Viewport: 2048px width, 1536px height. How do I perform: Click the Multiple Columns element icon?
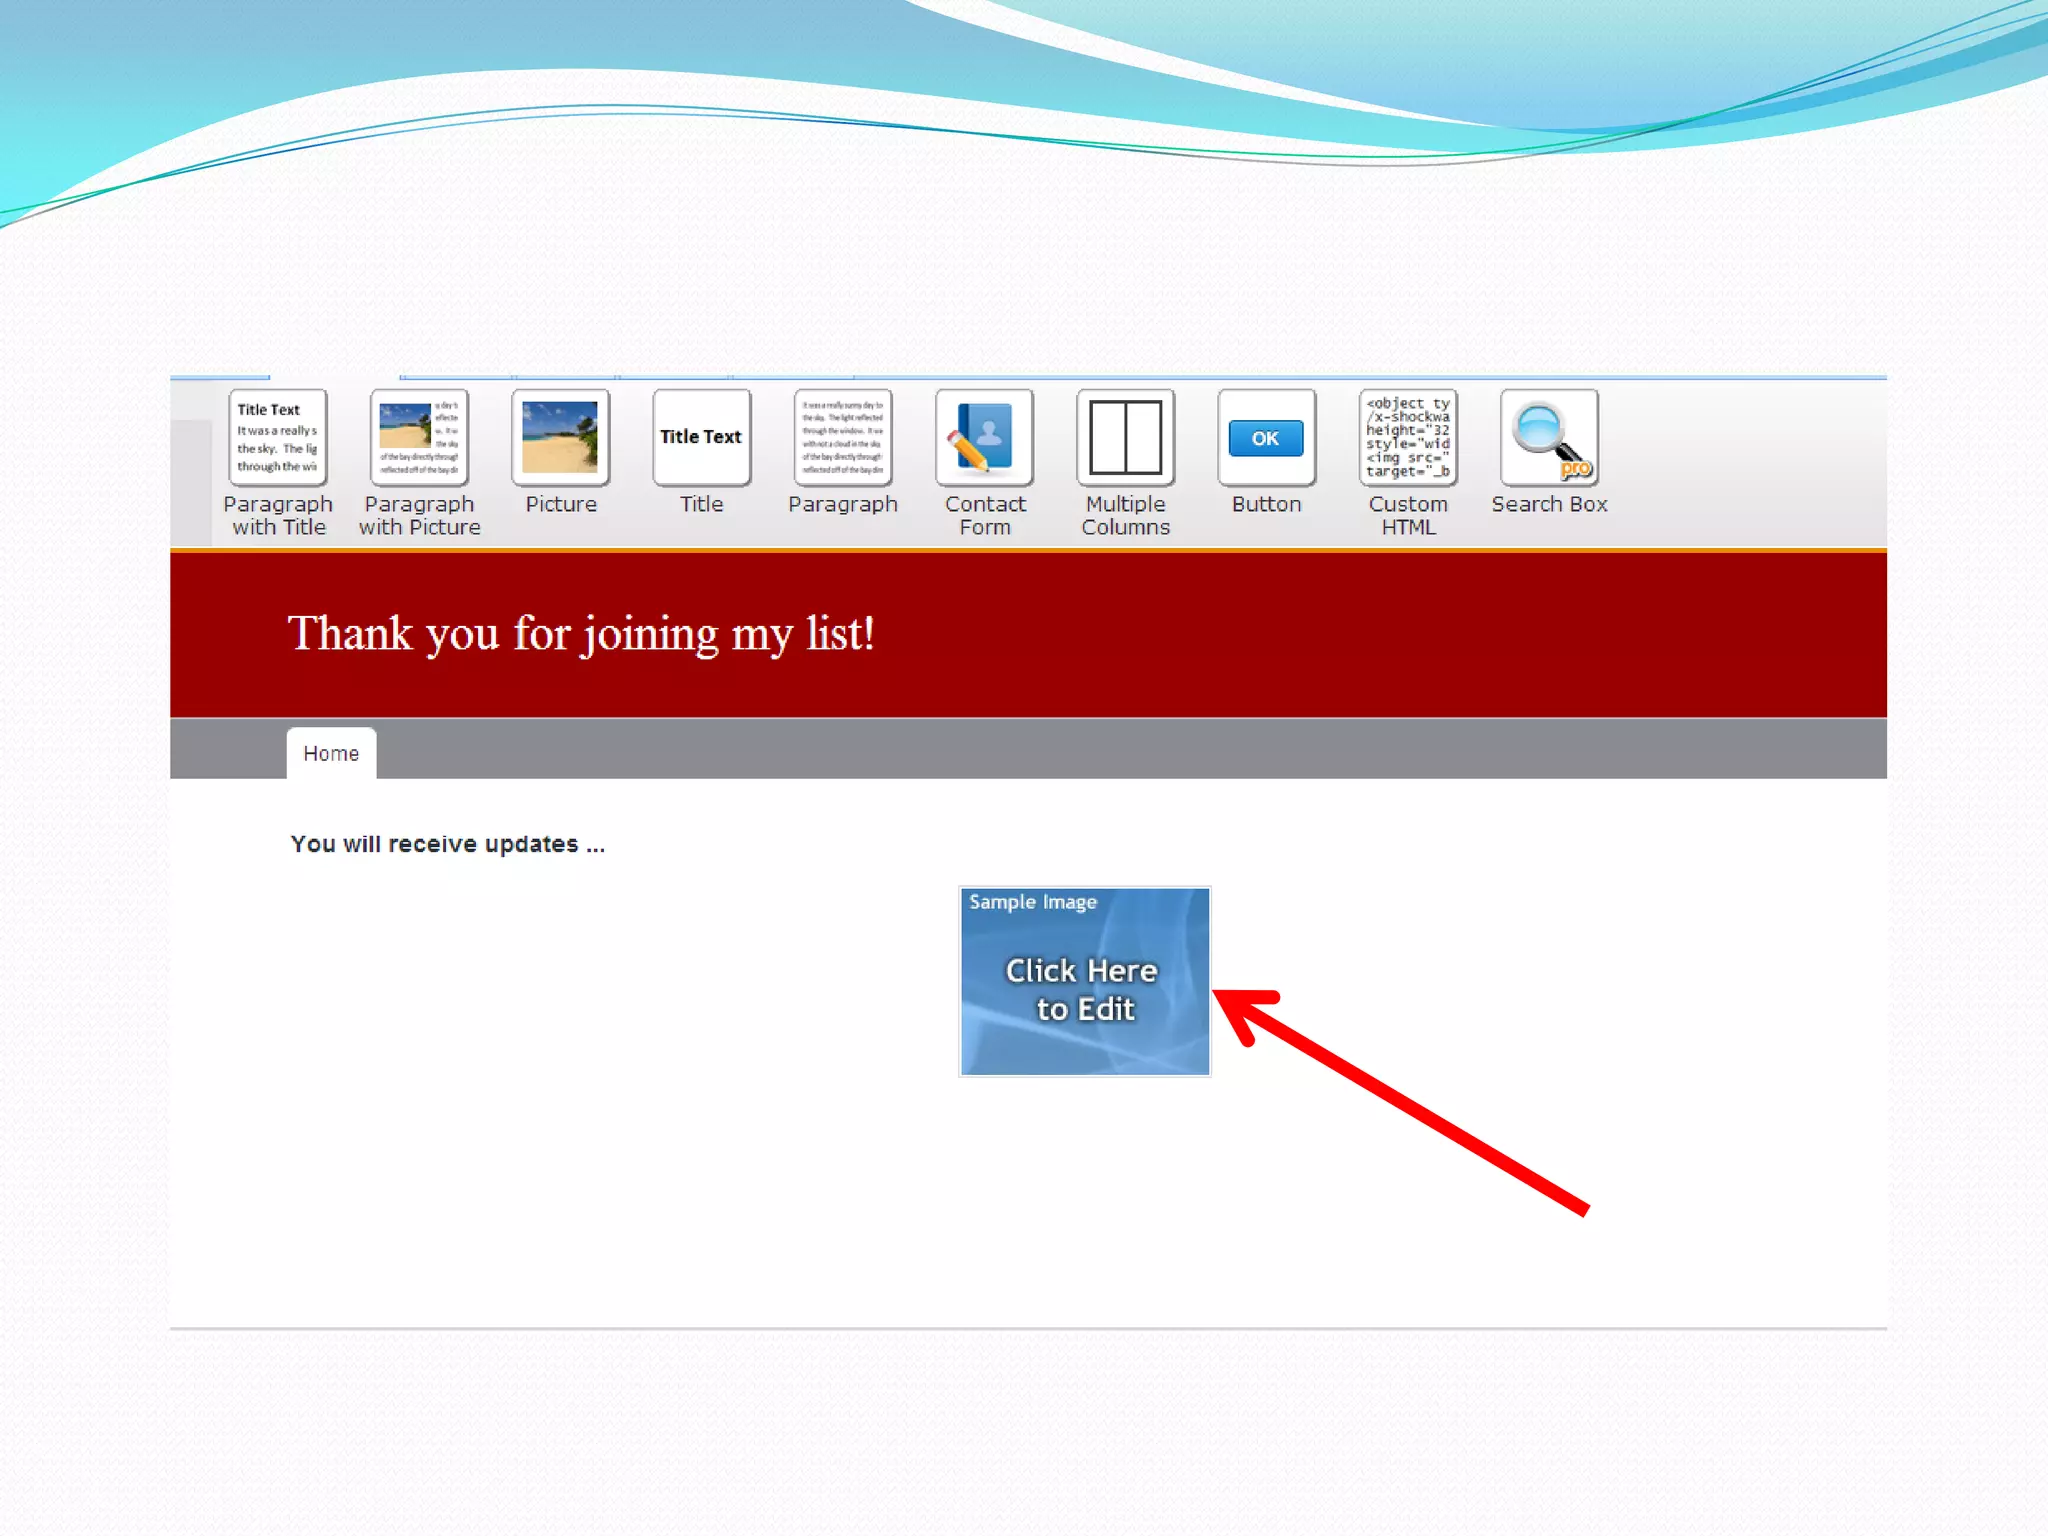pos(1125,438)
